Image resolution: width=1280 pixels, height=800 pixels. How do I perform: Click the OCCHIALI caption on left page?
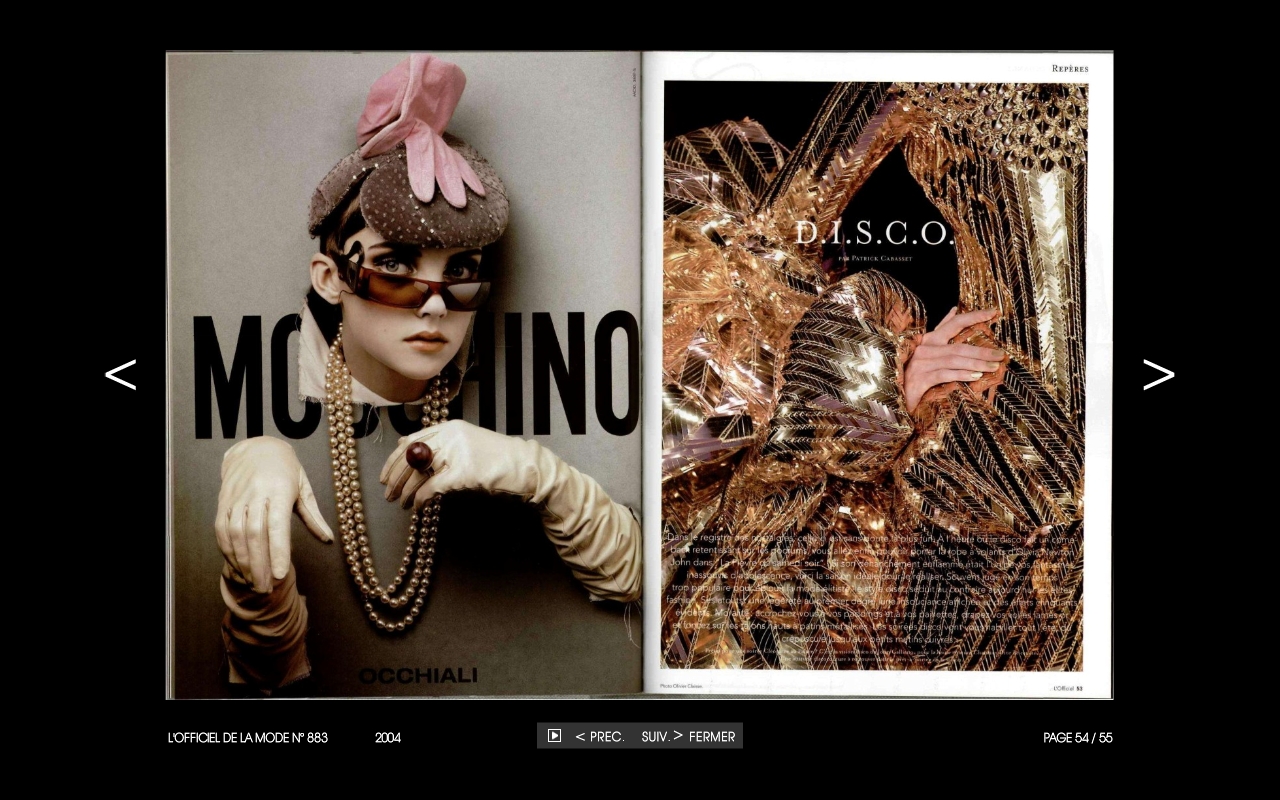(x=418, y=676)
